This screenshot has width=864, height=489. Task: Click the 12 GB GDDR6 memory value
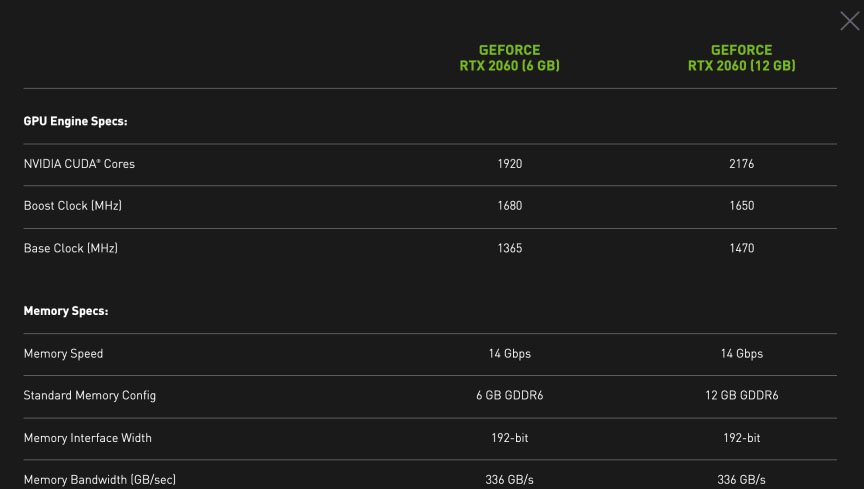[742, 395]
